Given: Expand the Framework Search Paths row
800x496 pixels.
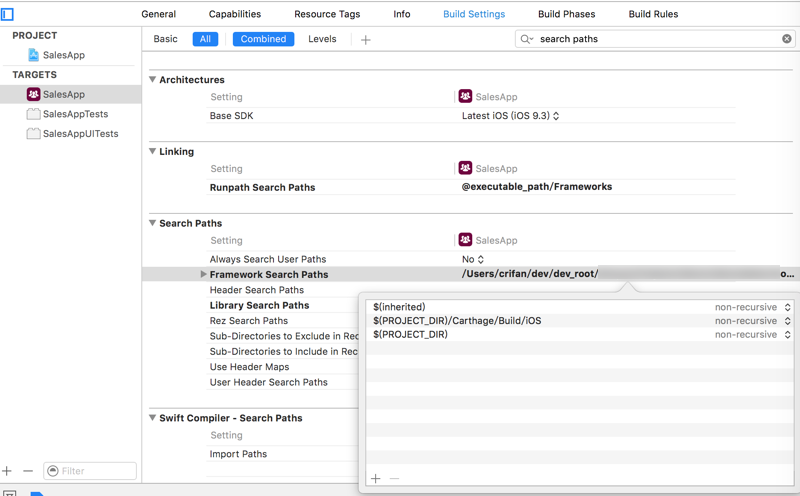Looking at the screenshot, I should click(x=203, y=274).
